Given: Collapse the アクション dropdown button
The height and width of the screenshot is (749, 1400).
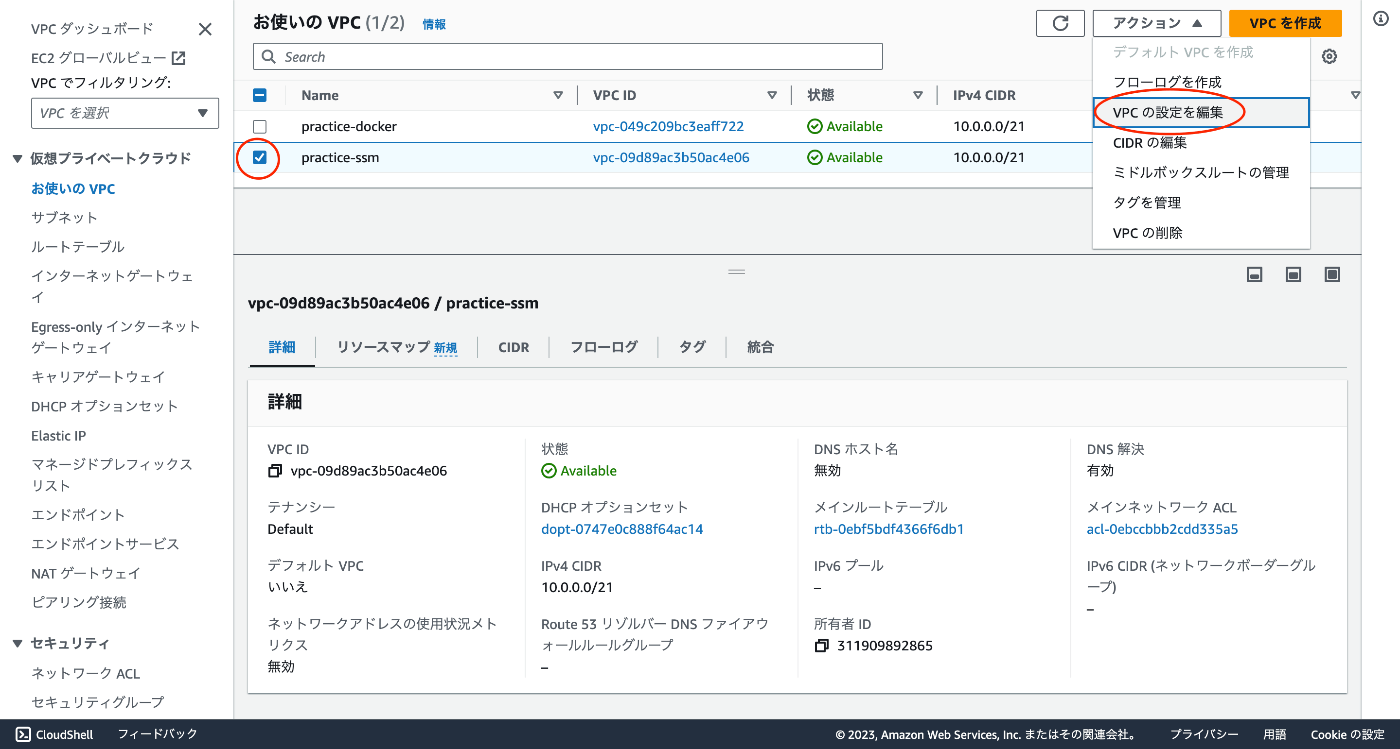Looking at the screenshot, I should point(1157,23).
